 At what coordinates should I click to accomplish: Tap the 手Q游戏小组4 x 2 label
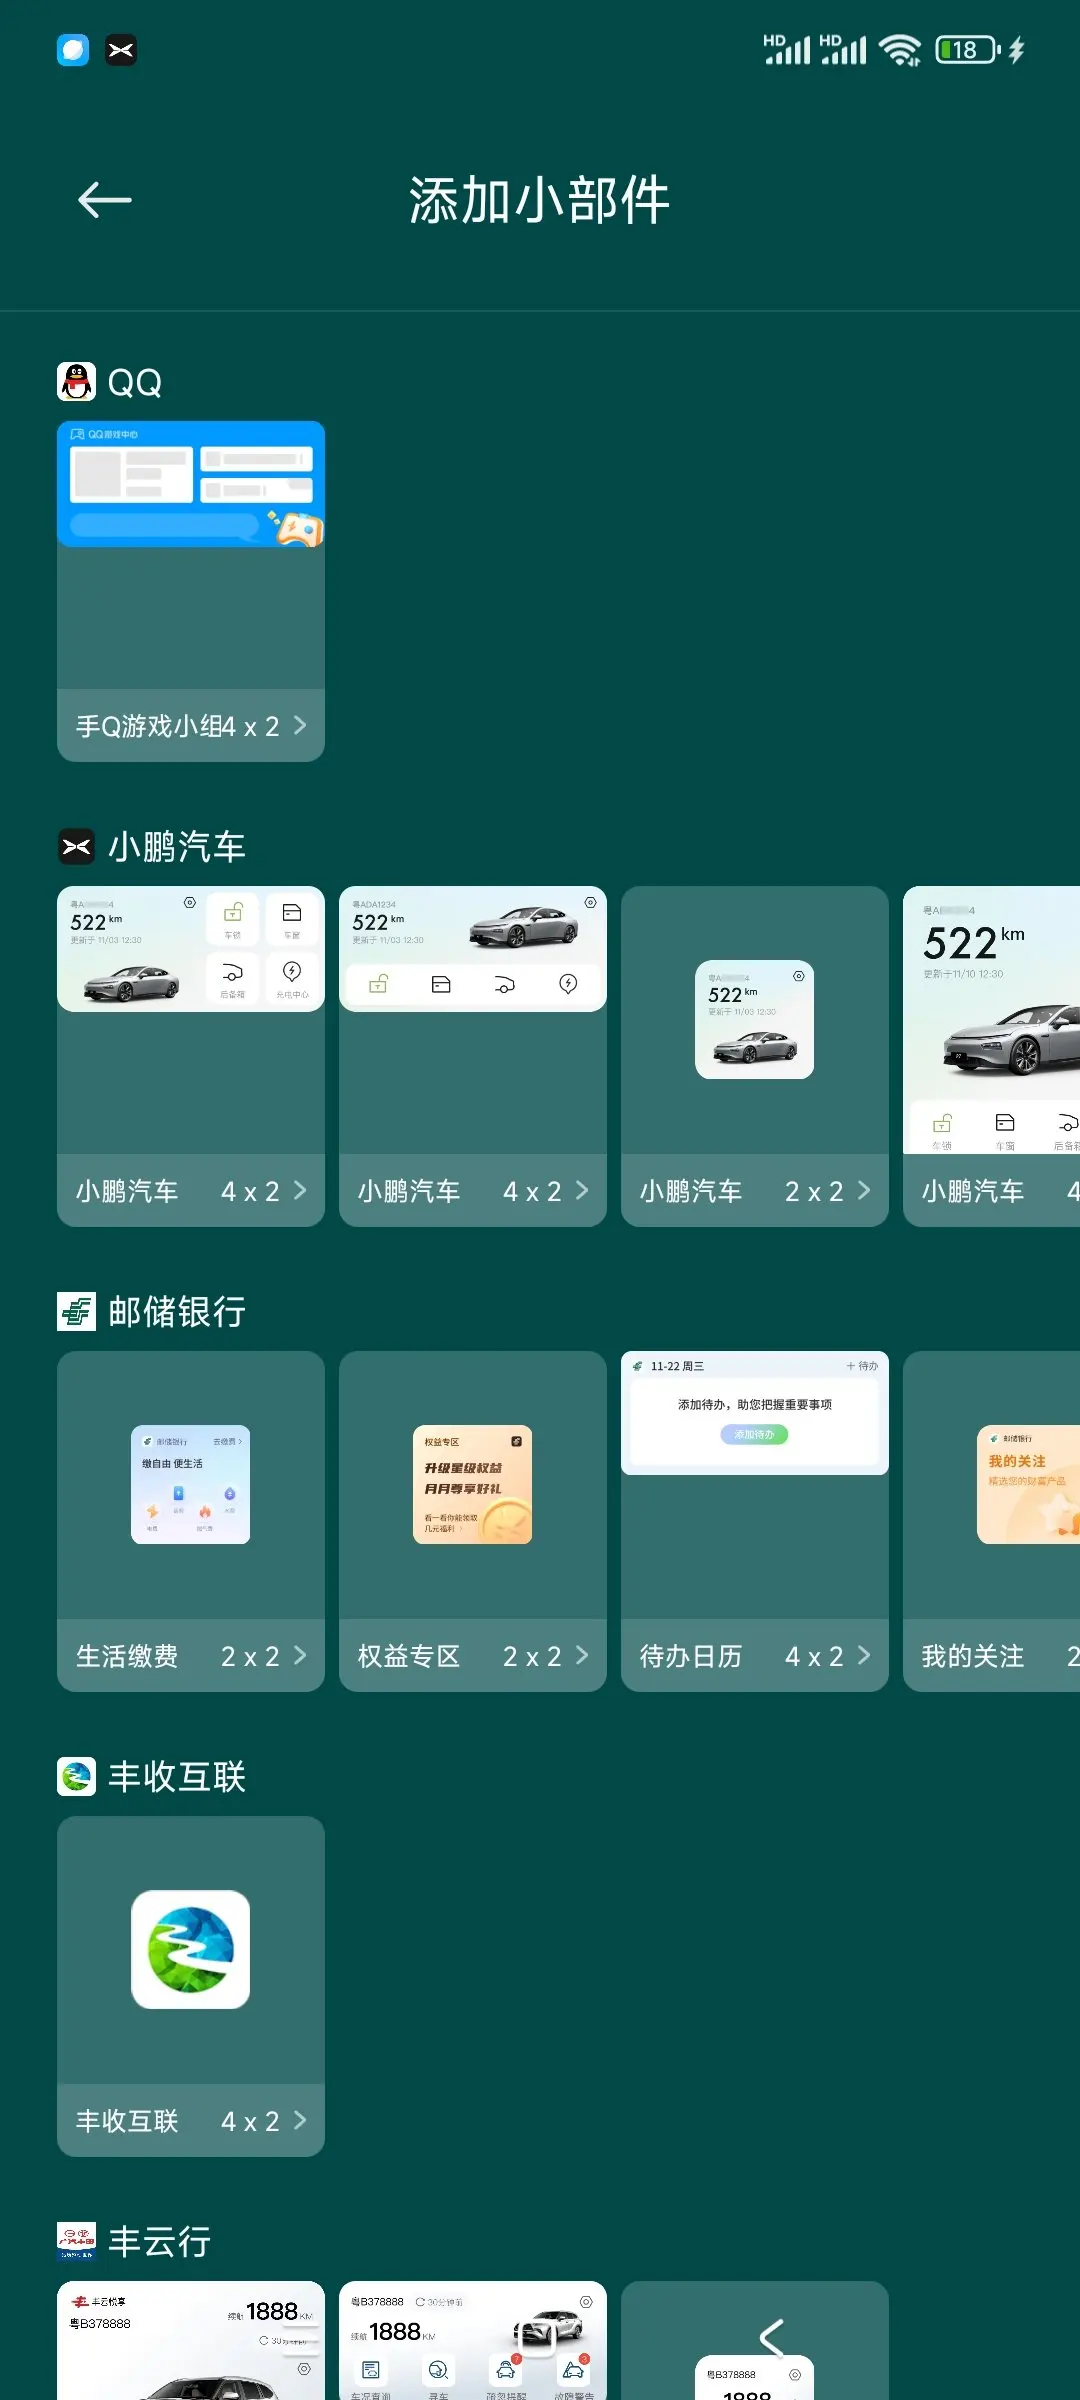[178, 726]
